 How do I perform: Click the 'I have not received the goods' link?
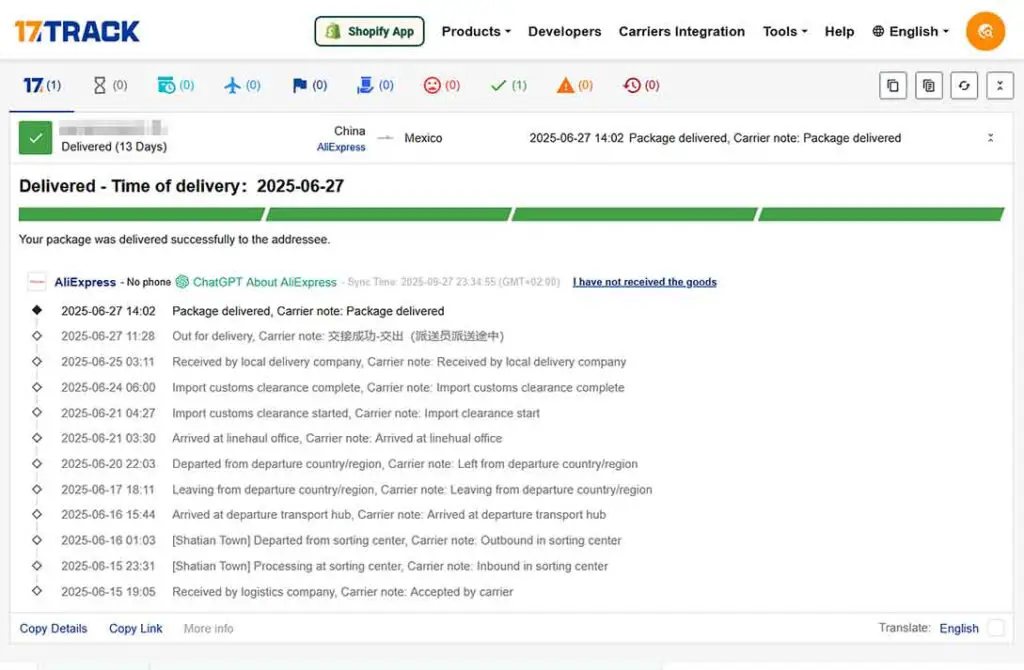[x=644, y=282]
